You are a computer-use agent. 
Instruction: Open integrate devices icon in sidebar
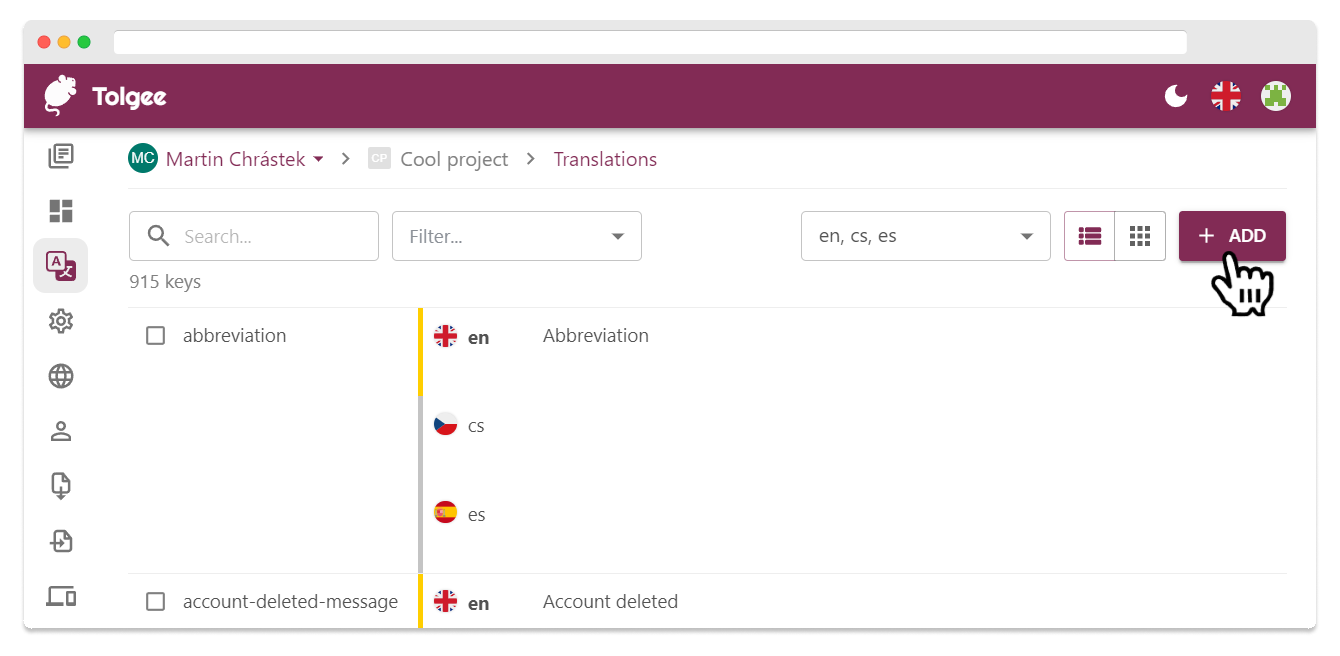(x=61, y=596)
